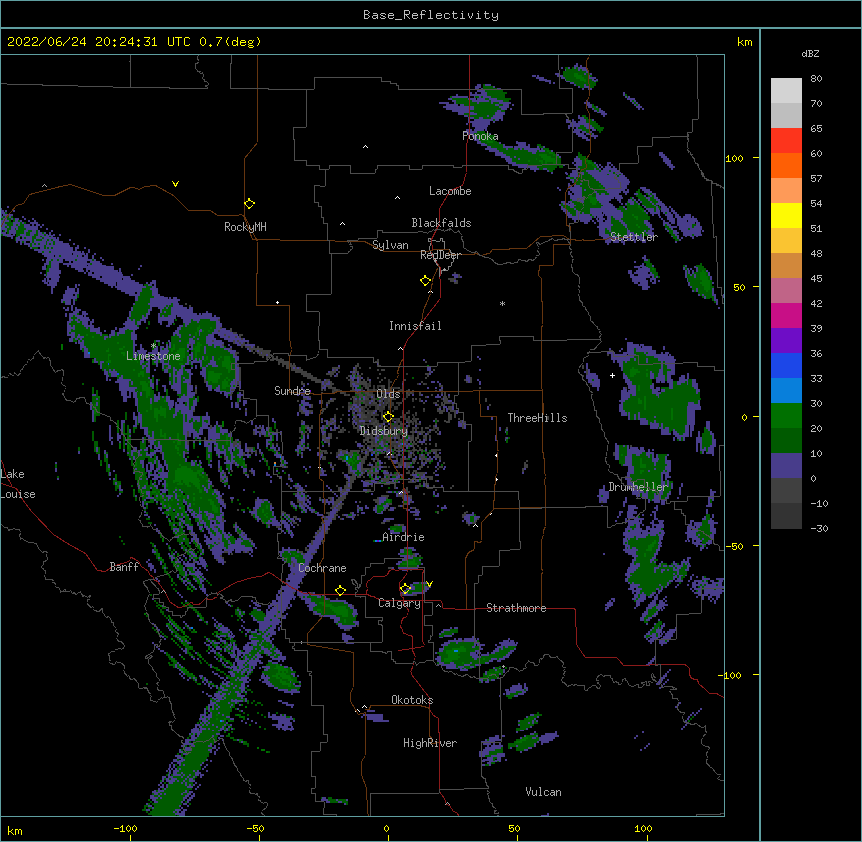Click the 50 km tick on horizontal axis
Image resolution: width=862 pixels, height=842 pixels.
514,828
